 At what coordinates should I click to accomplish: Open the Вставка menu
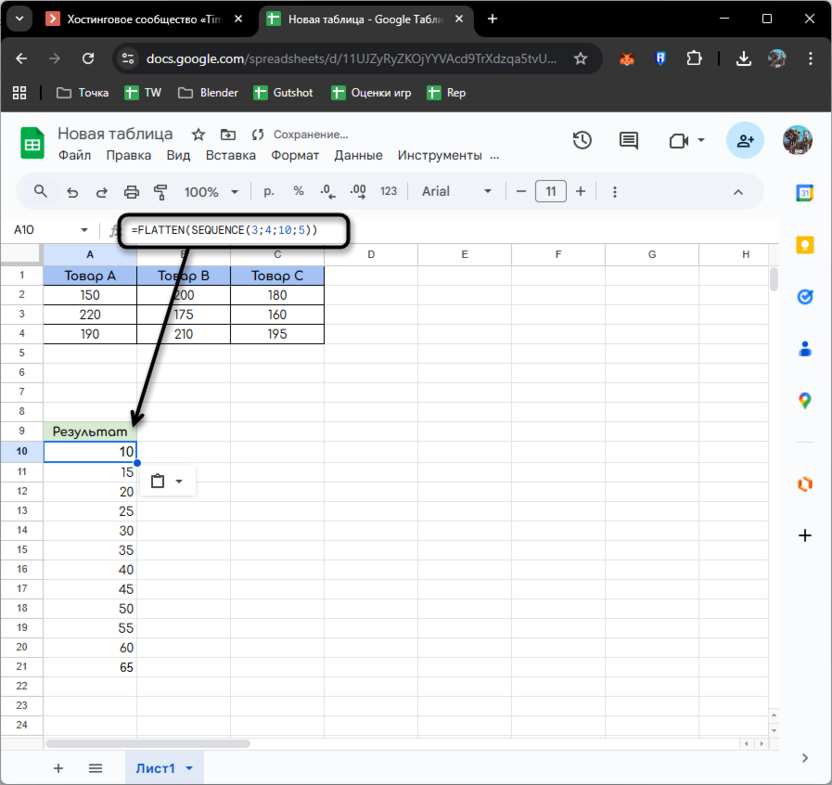(x=231, y=155)
